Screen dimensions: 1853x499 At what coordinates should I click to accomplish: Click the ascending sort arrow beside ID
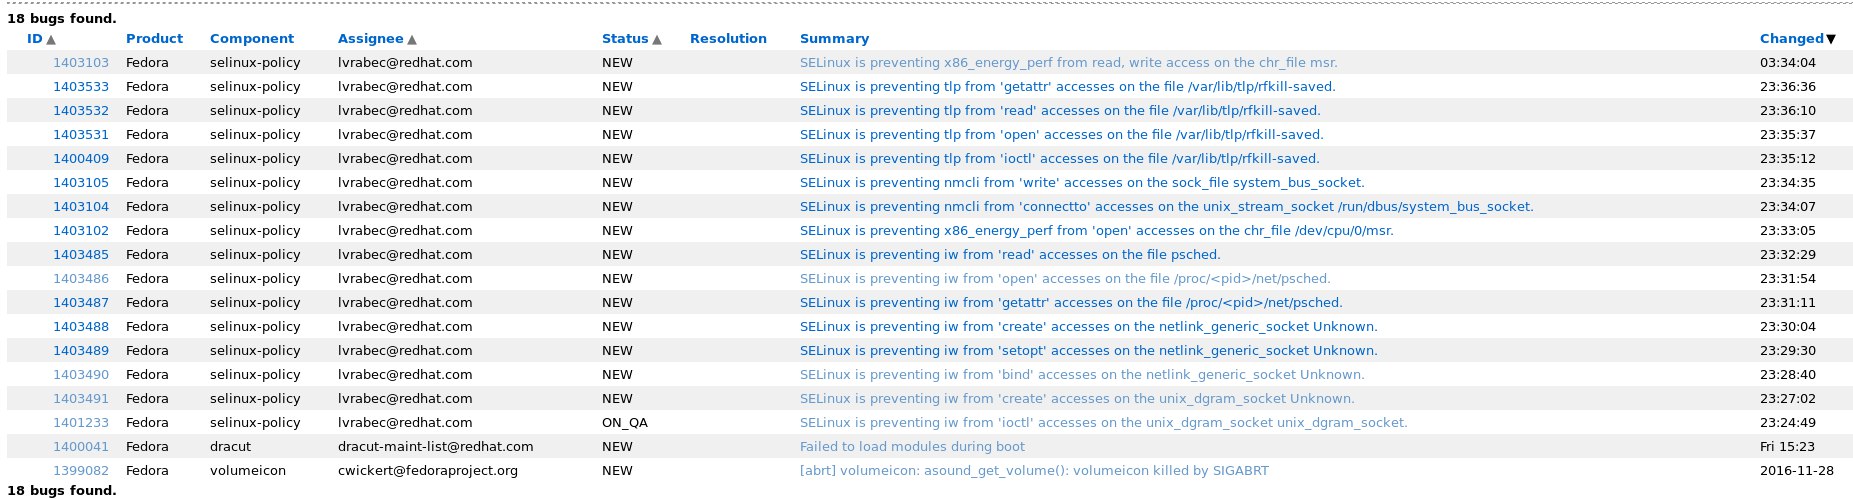(51, 39)
